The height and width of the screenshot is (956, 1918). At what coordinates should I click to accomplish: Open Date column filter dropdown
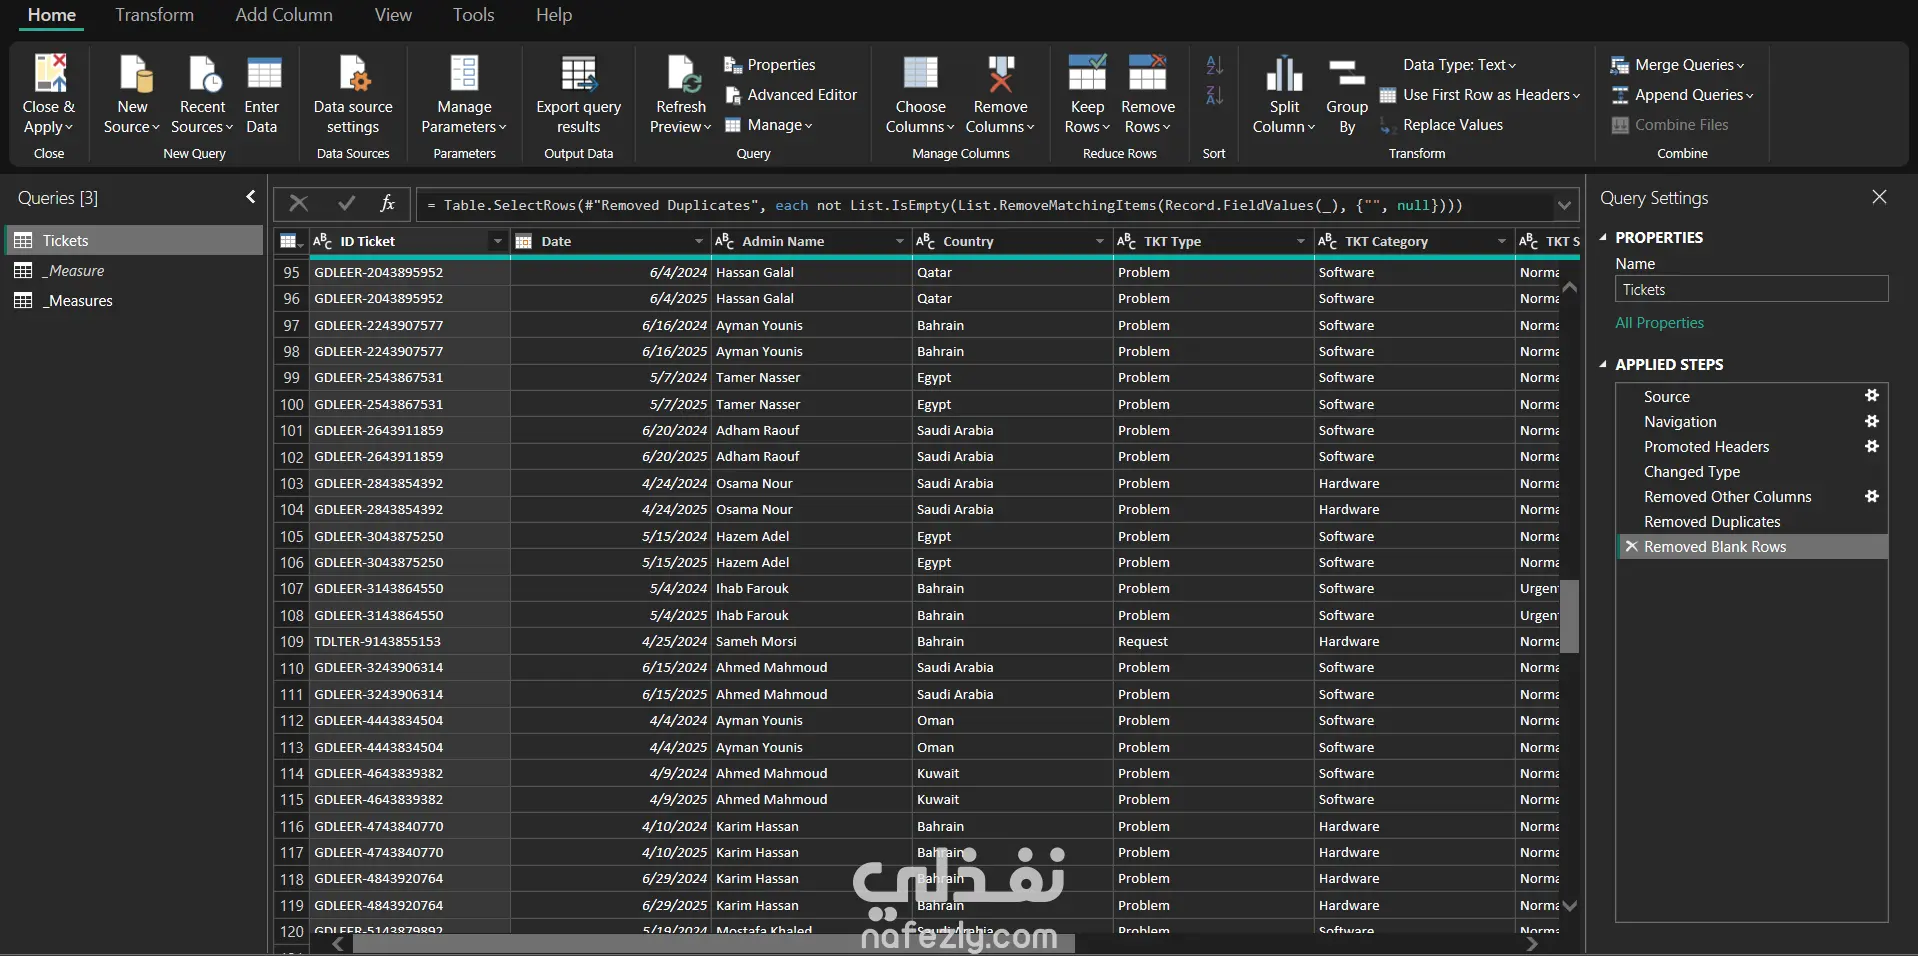[699, 241]
